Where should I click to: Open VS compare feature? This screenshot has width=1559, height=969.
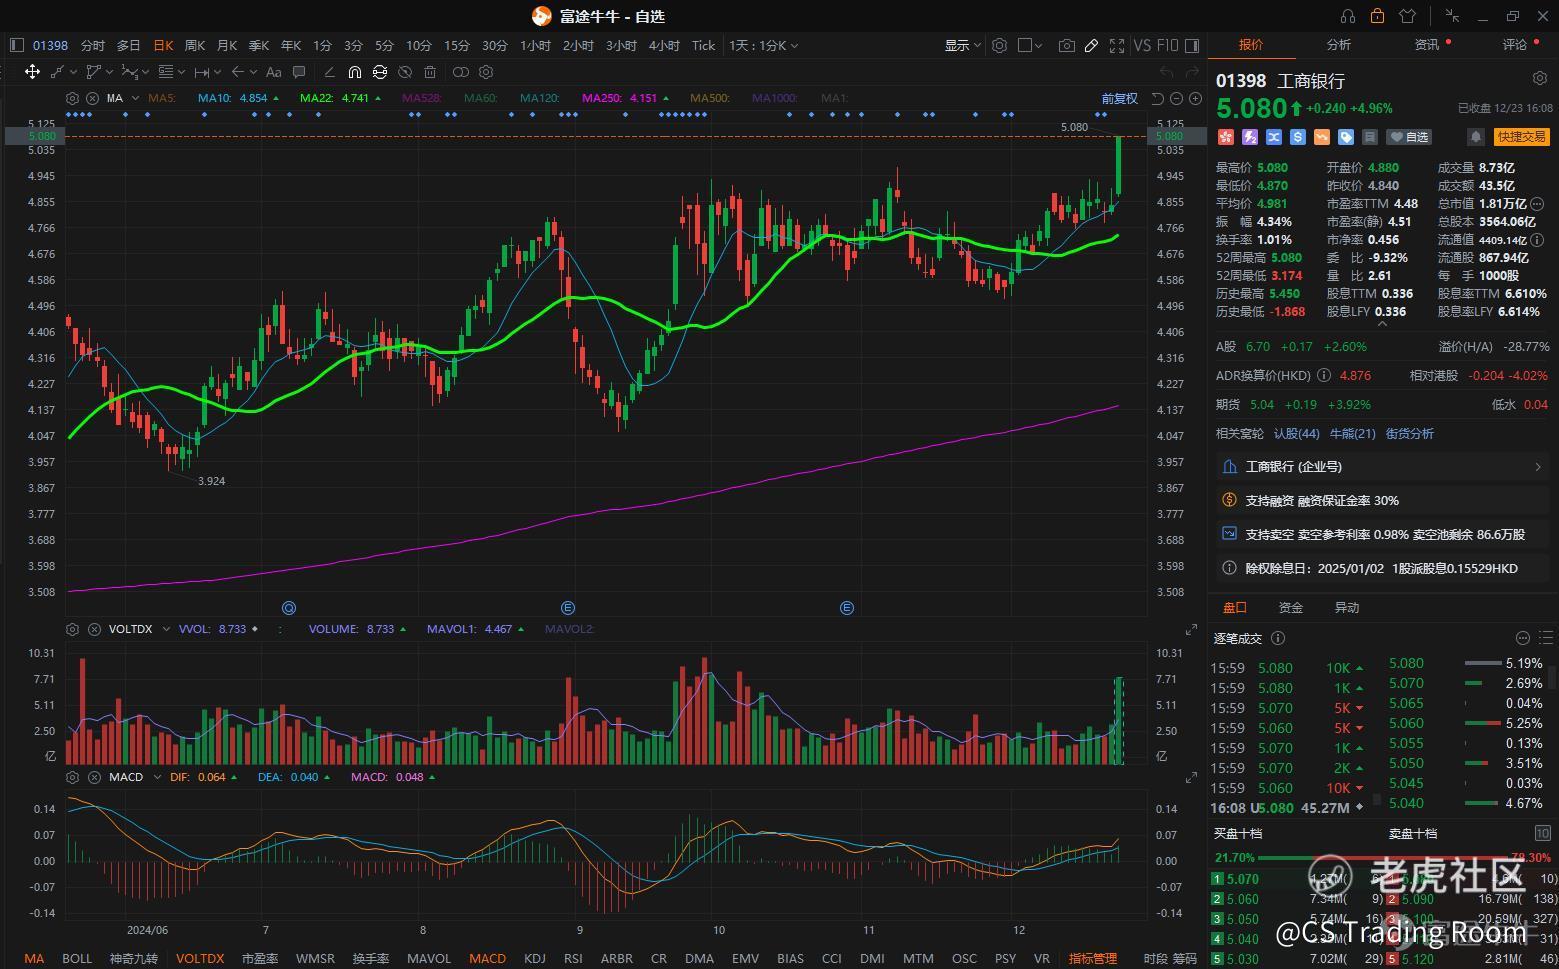click(x=1142, y=45)
